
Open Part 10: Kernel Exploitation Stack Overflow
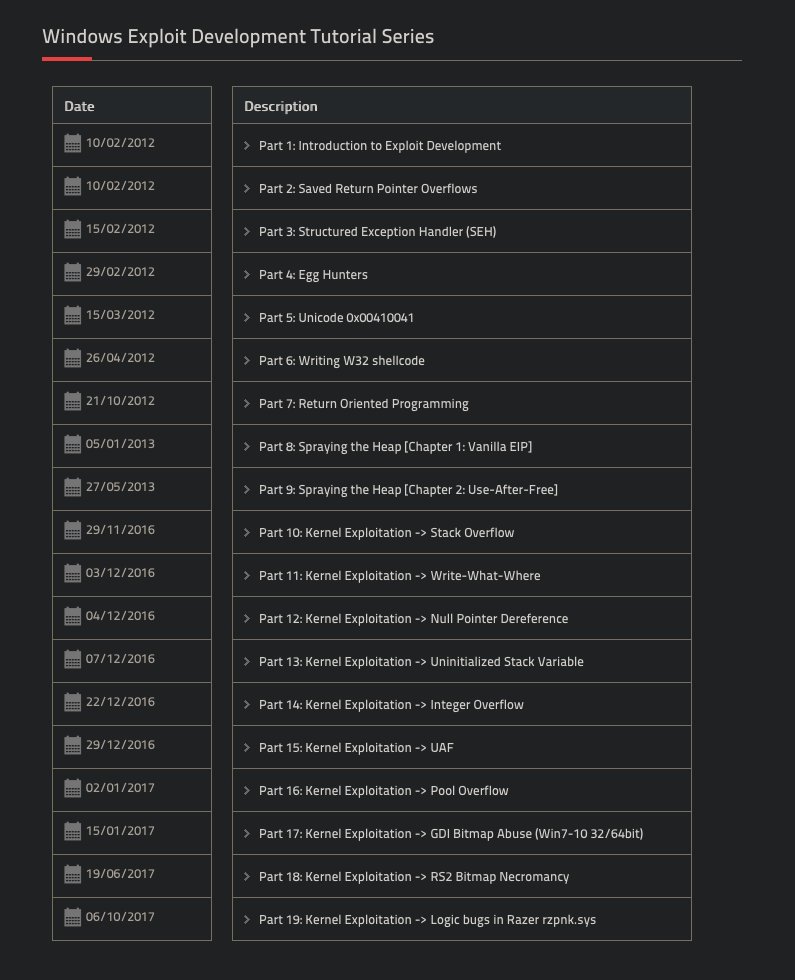pos(386,532)
